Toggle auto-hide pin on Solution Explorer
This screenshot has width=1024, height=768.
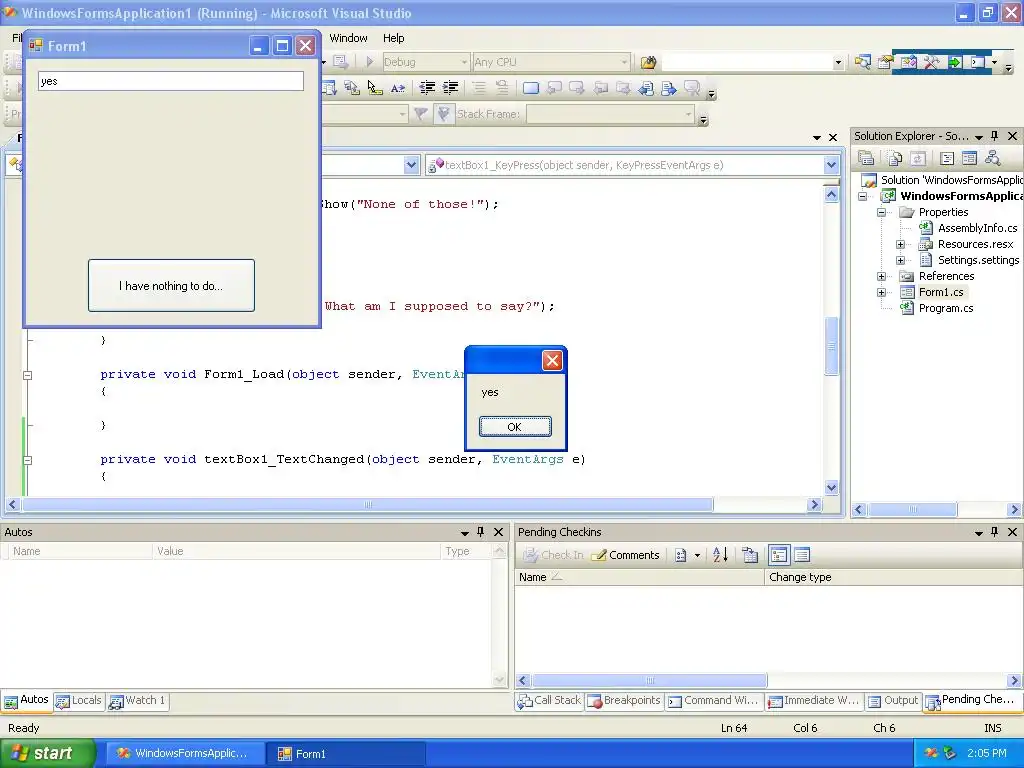tap(995, 136)
